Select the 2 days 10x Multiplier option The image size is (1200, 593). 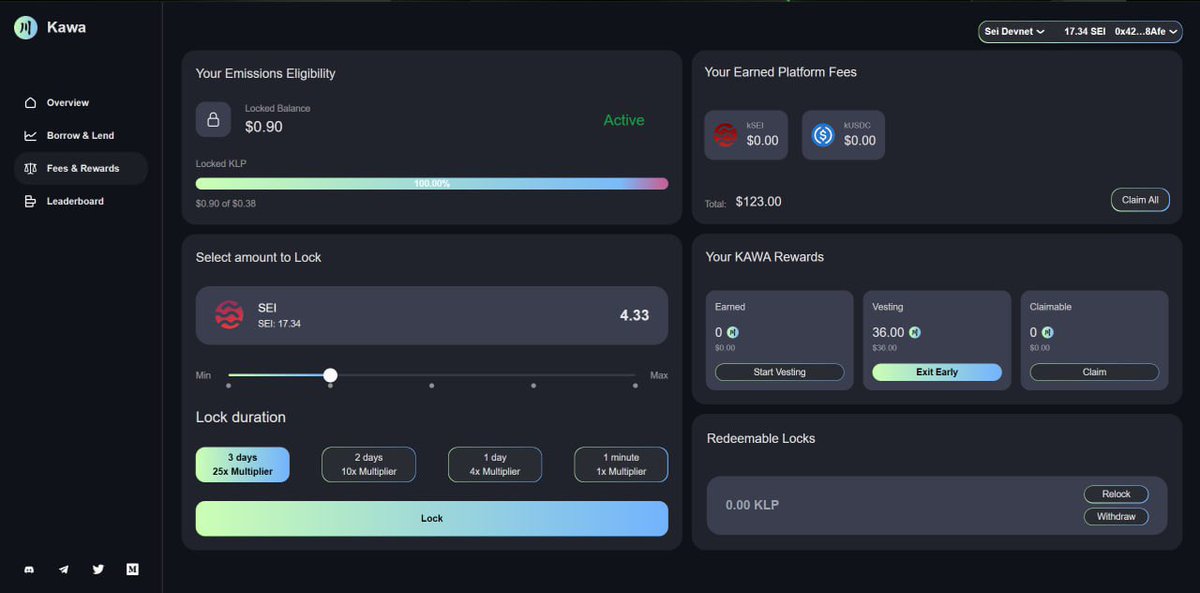[x=368, y=464]
